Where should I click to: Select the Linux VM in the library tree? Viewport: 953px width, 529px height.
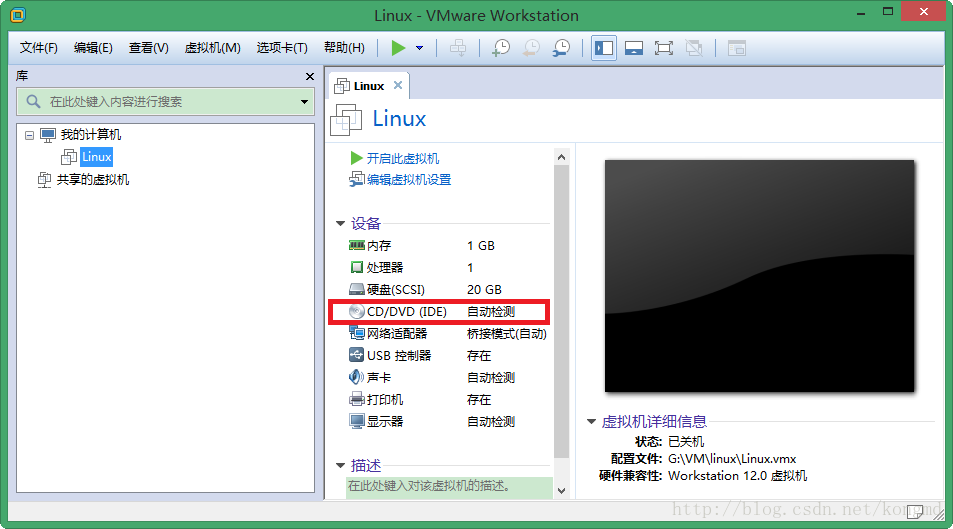(x=97, y=157)
